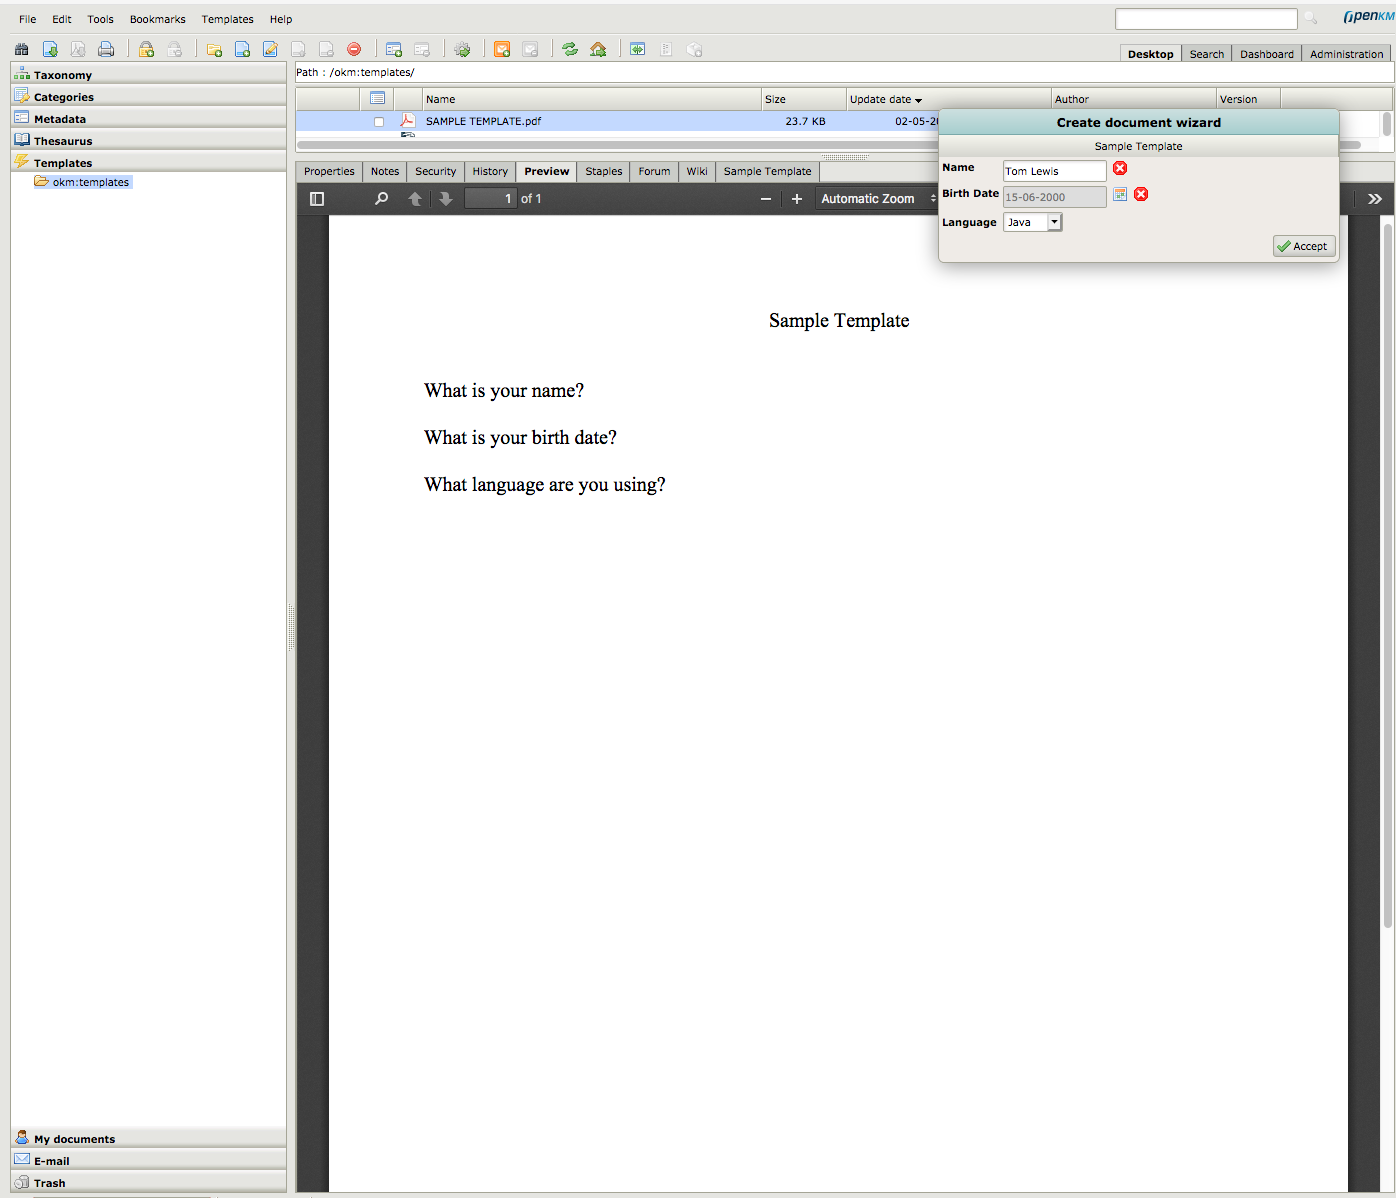Clear the Name field with red X
1396x1198 pixels.
[x=1120, y=168]
